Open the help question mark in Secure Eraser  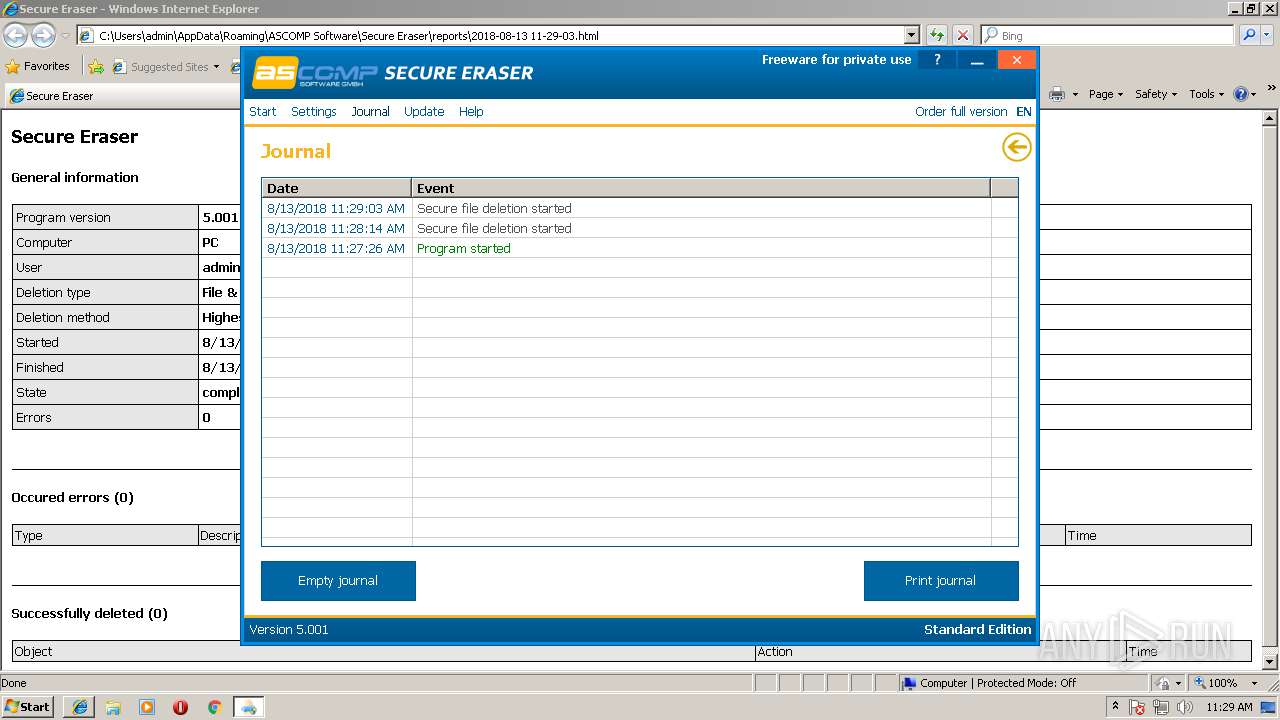[937, 60]
